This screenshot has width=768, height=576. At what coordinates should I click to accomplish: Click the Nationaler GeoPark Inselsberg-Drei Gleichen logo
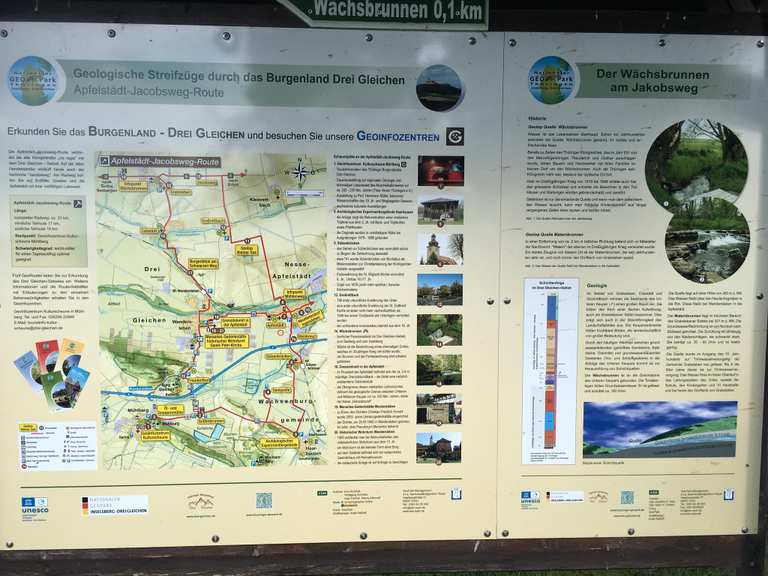pyautogui.click(x=115, y=505)
